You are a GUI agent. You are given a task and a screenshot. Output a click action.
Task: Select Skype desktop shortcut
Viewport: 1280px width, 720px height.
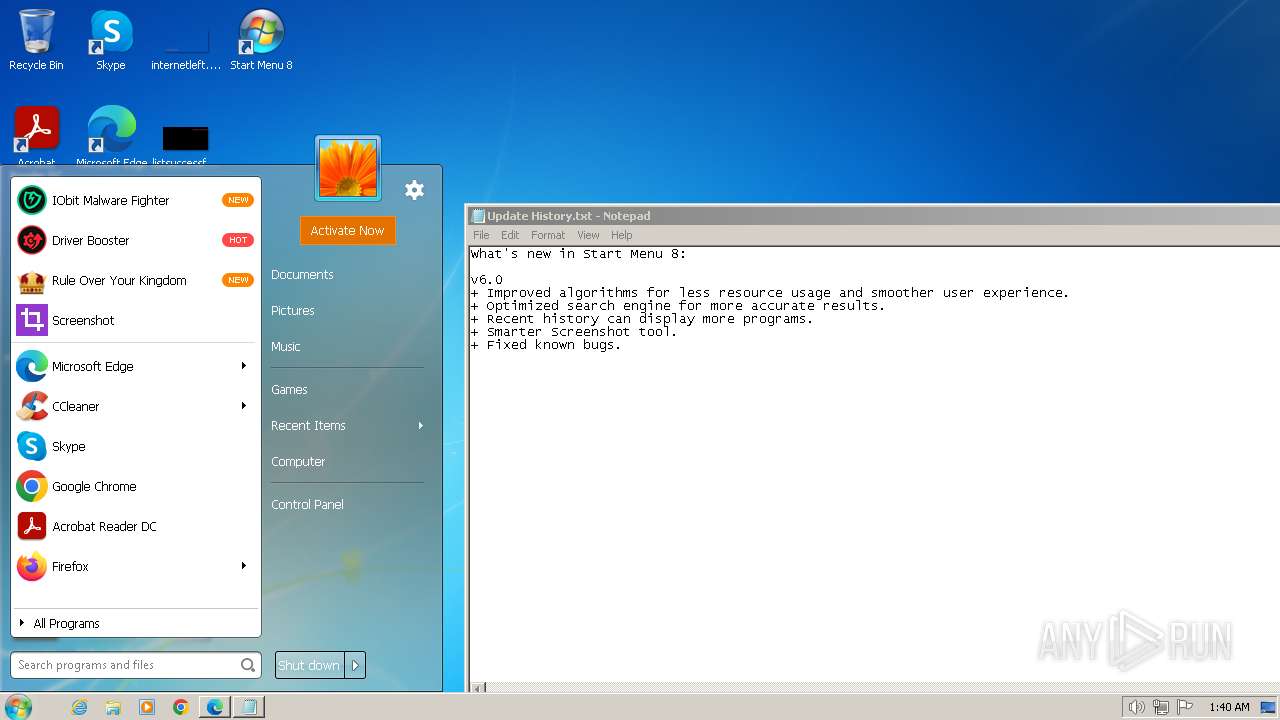111,40
